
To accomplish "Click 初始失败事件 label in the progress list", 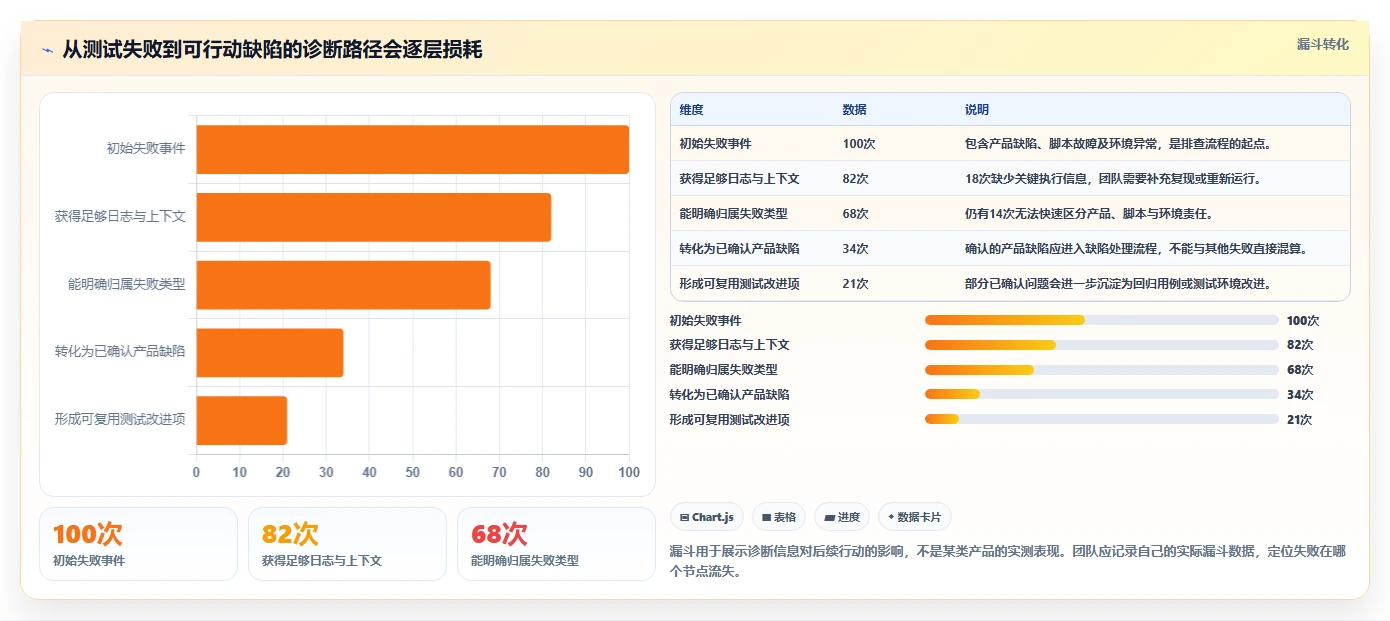I will coord(705,321).
